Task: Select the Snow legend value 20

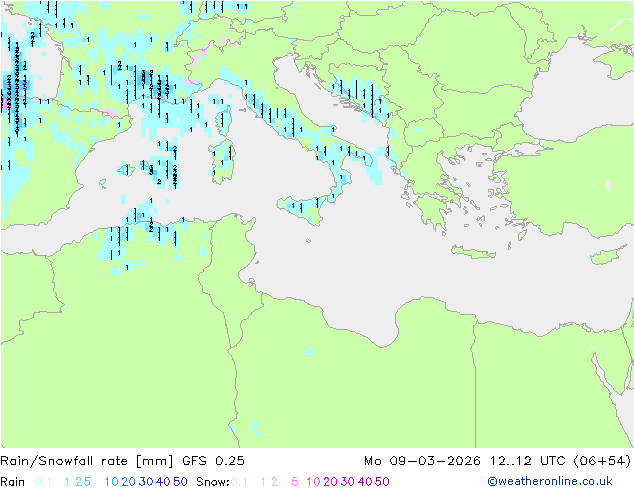Action: tap(330, 482)
